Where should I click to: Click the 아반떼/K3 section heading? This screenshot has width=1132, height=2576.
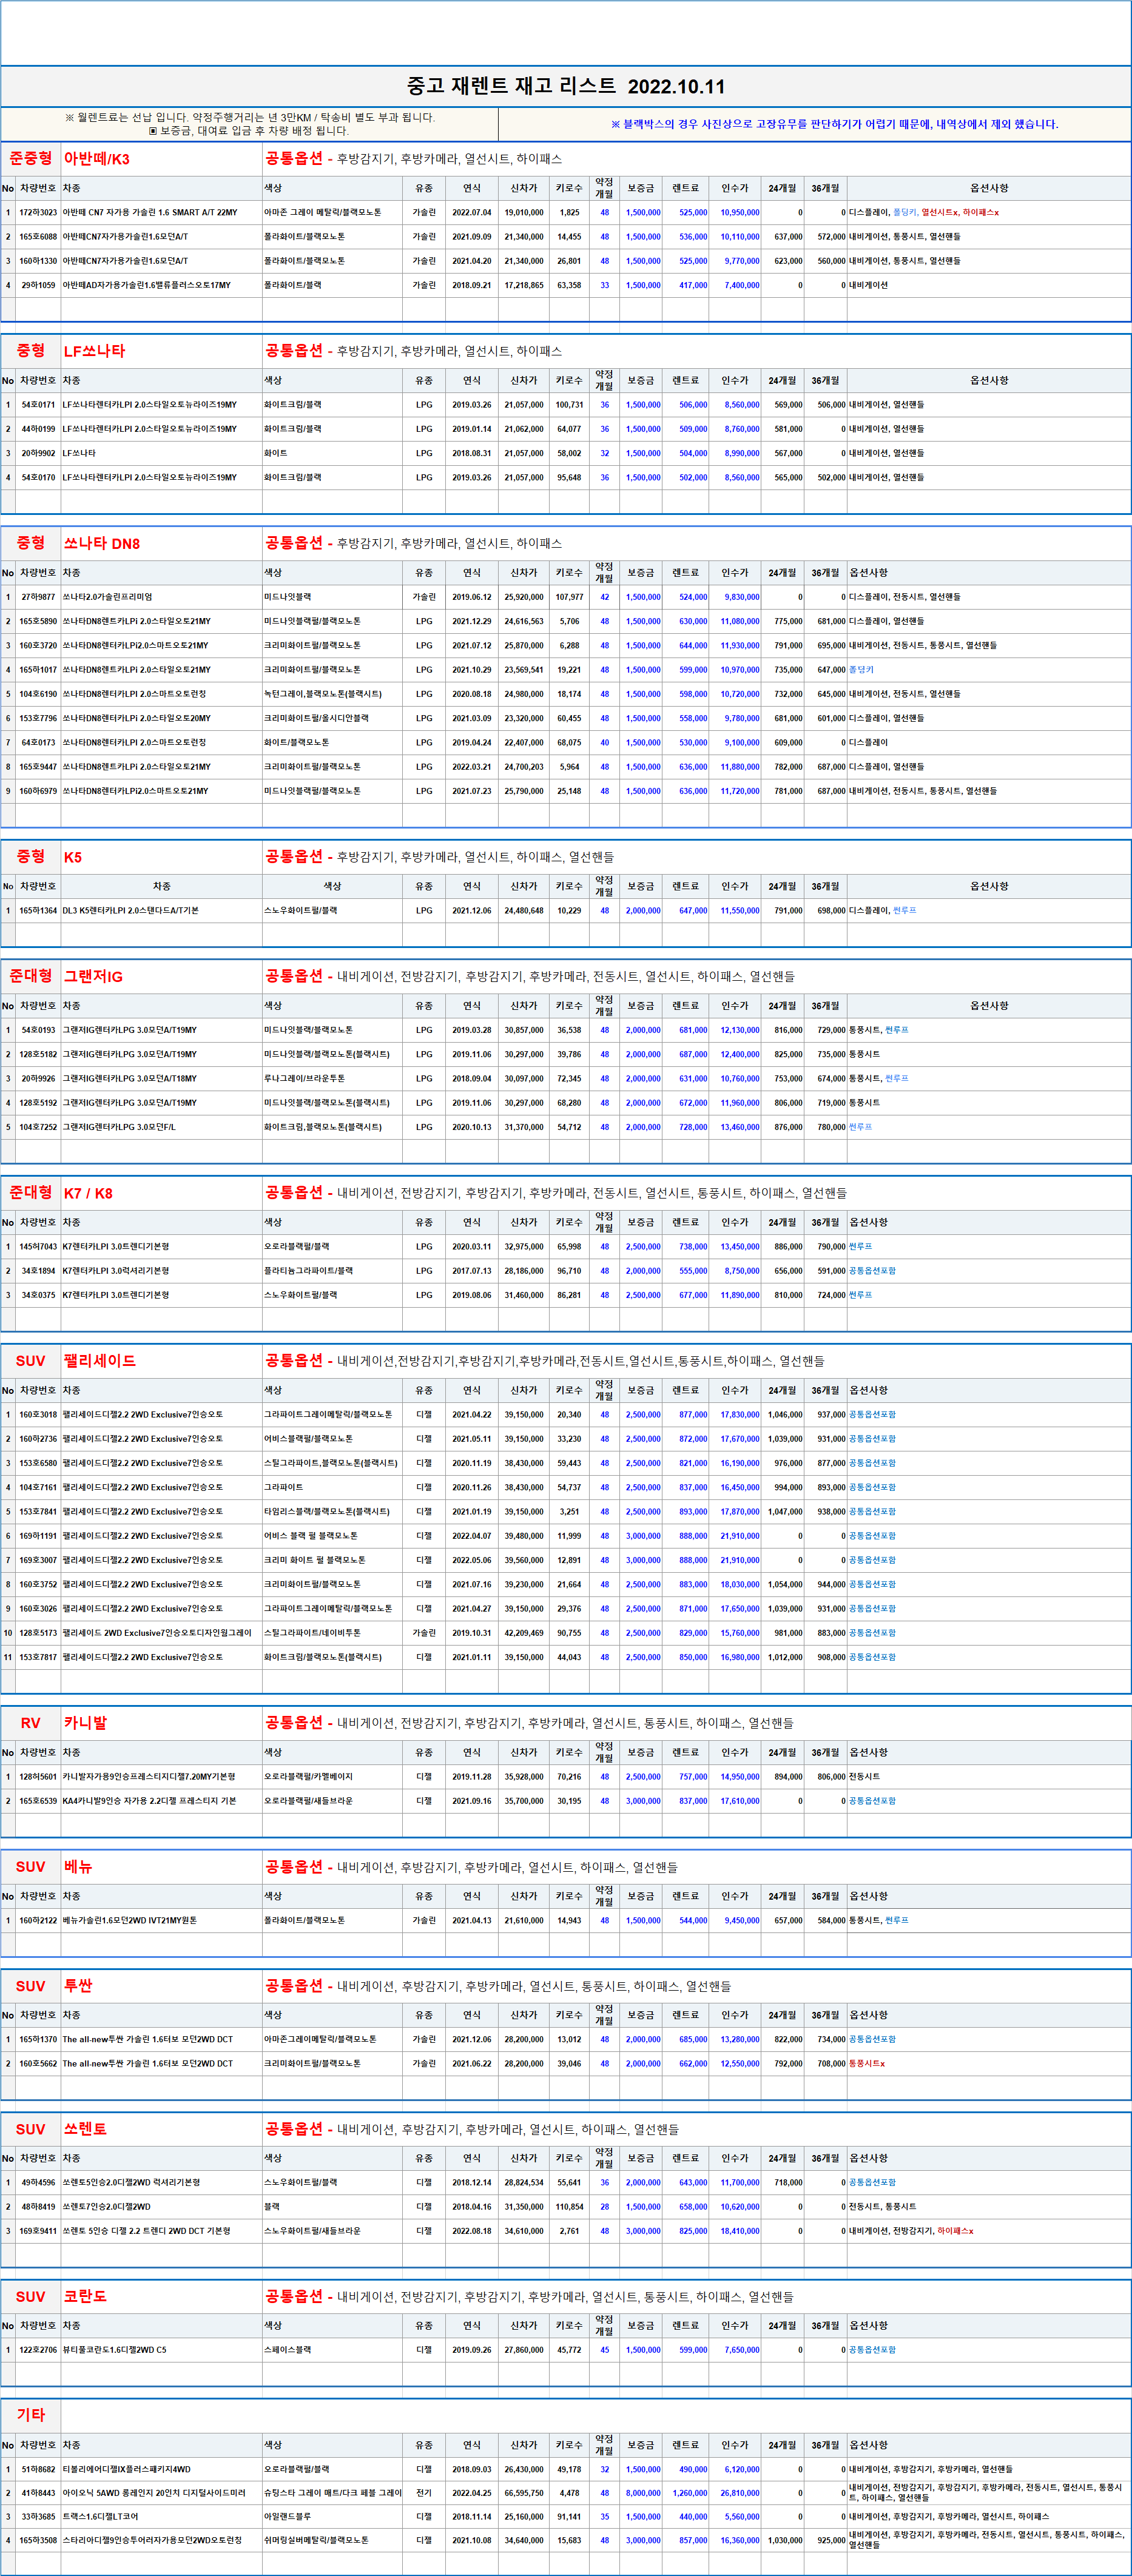pos(97,159)
